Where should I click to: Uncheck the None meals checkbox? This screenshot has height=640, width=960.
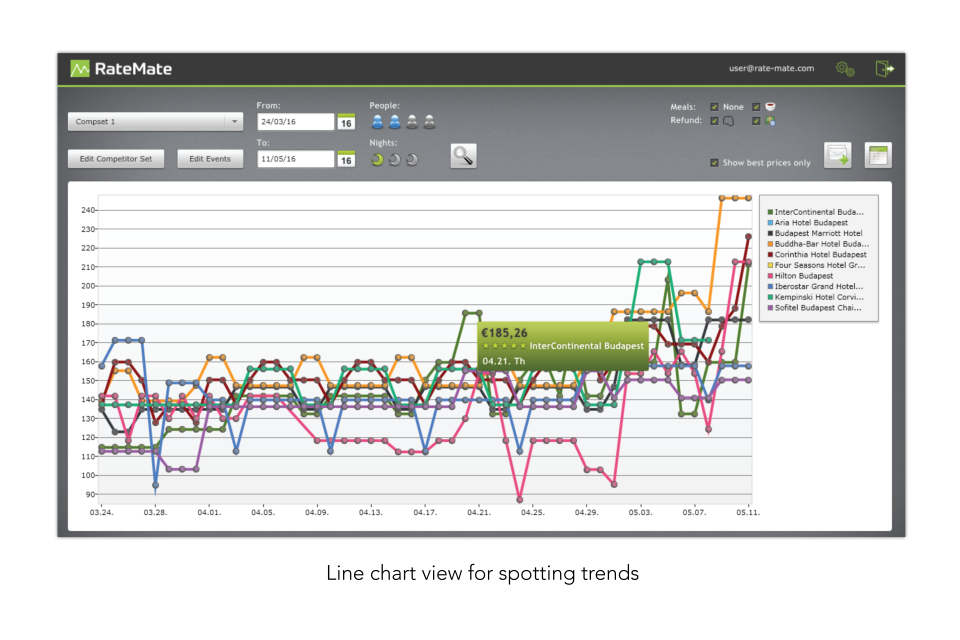713,106
